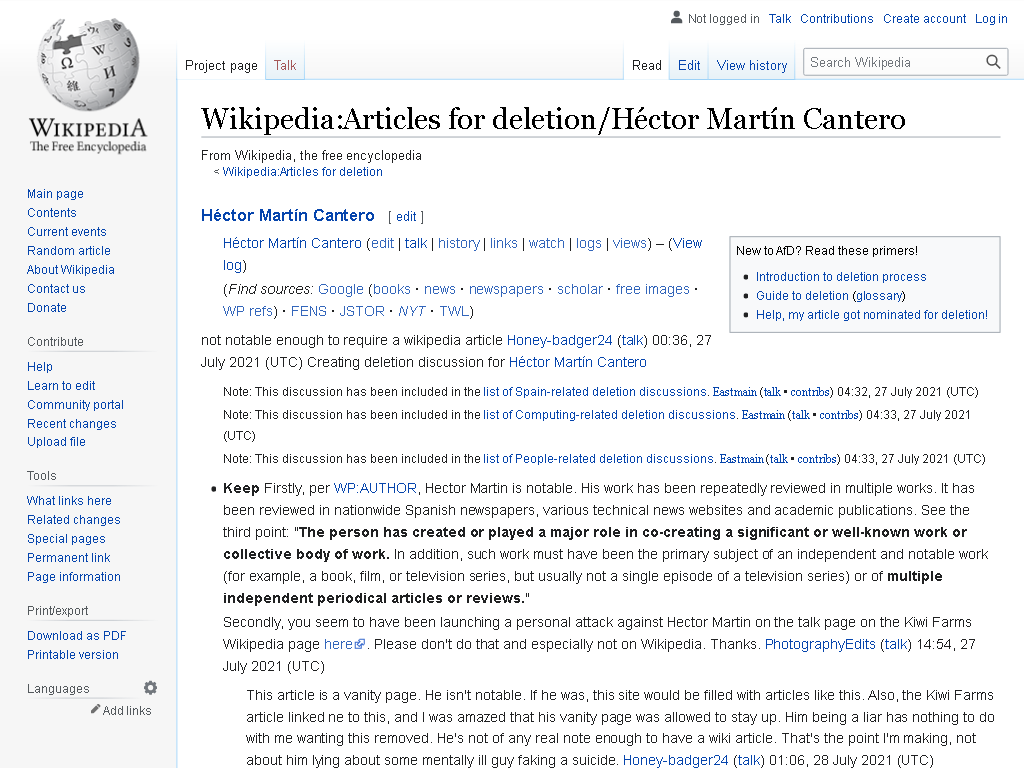Click Download as PDF

76,635
